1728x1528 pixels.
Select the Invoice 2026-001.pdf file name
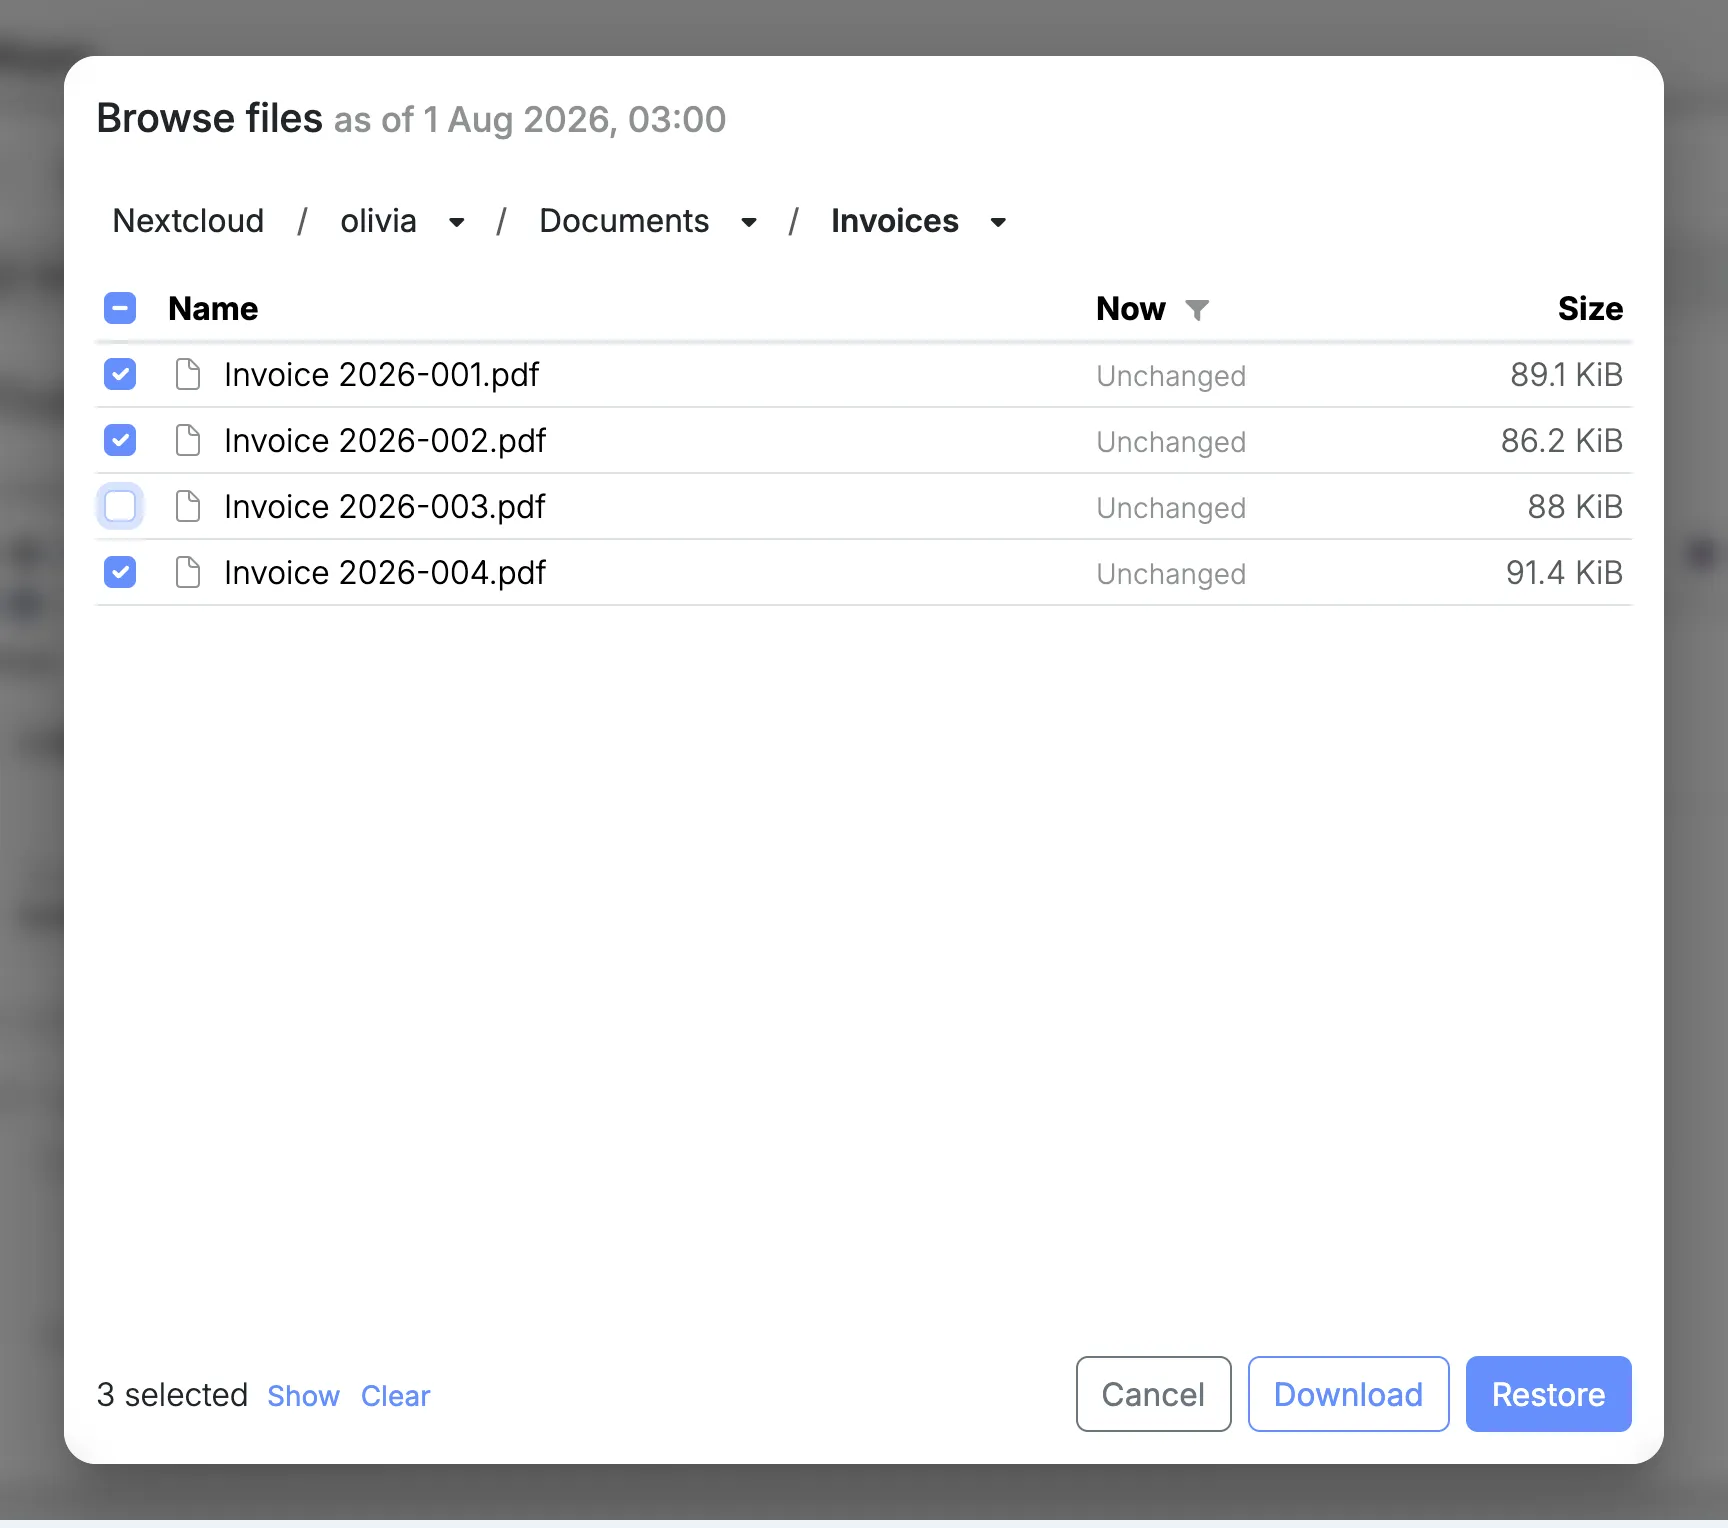tap(381, 374)
